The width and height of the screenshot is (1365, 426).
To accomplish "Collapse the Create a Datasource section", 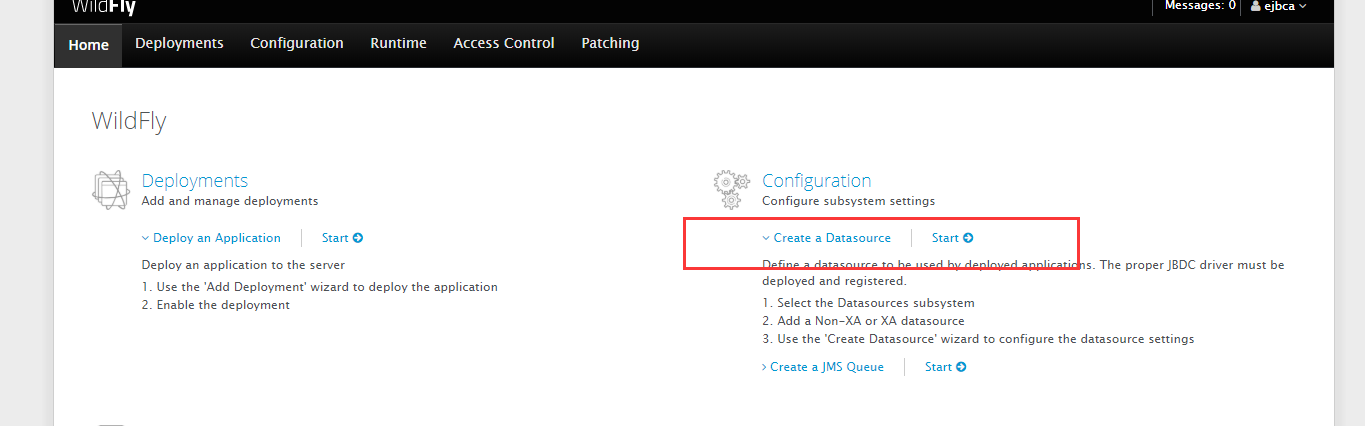I will click(826, 238).
